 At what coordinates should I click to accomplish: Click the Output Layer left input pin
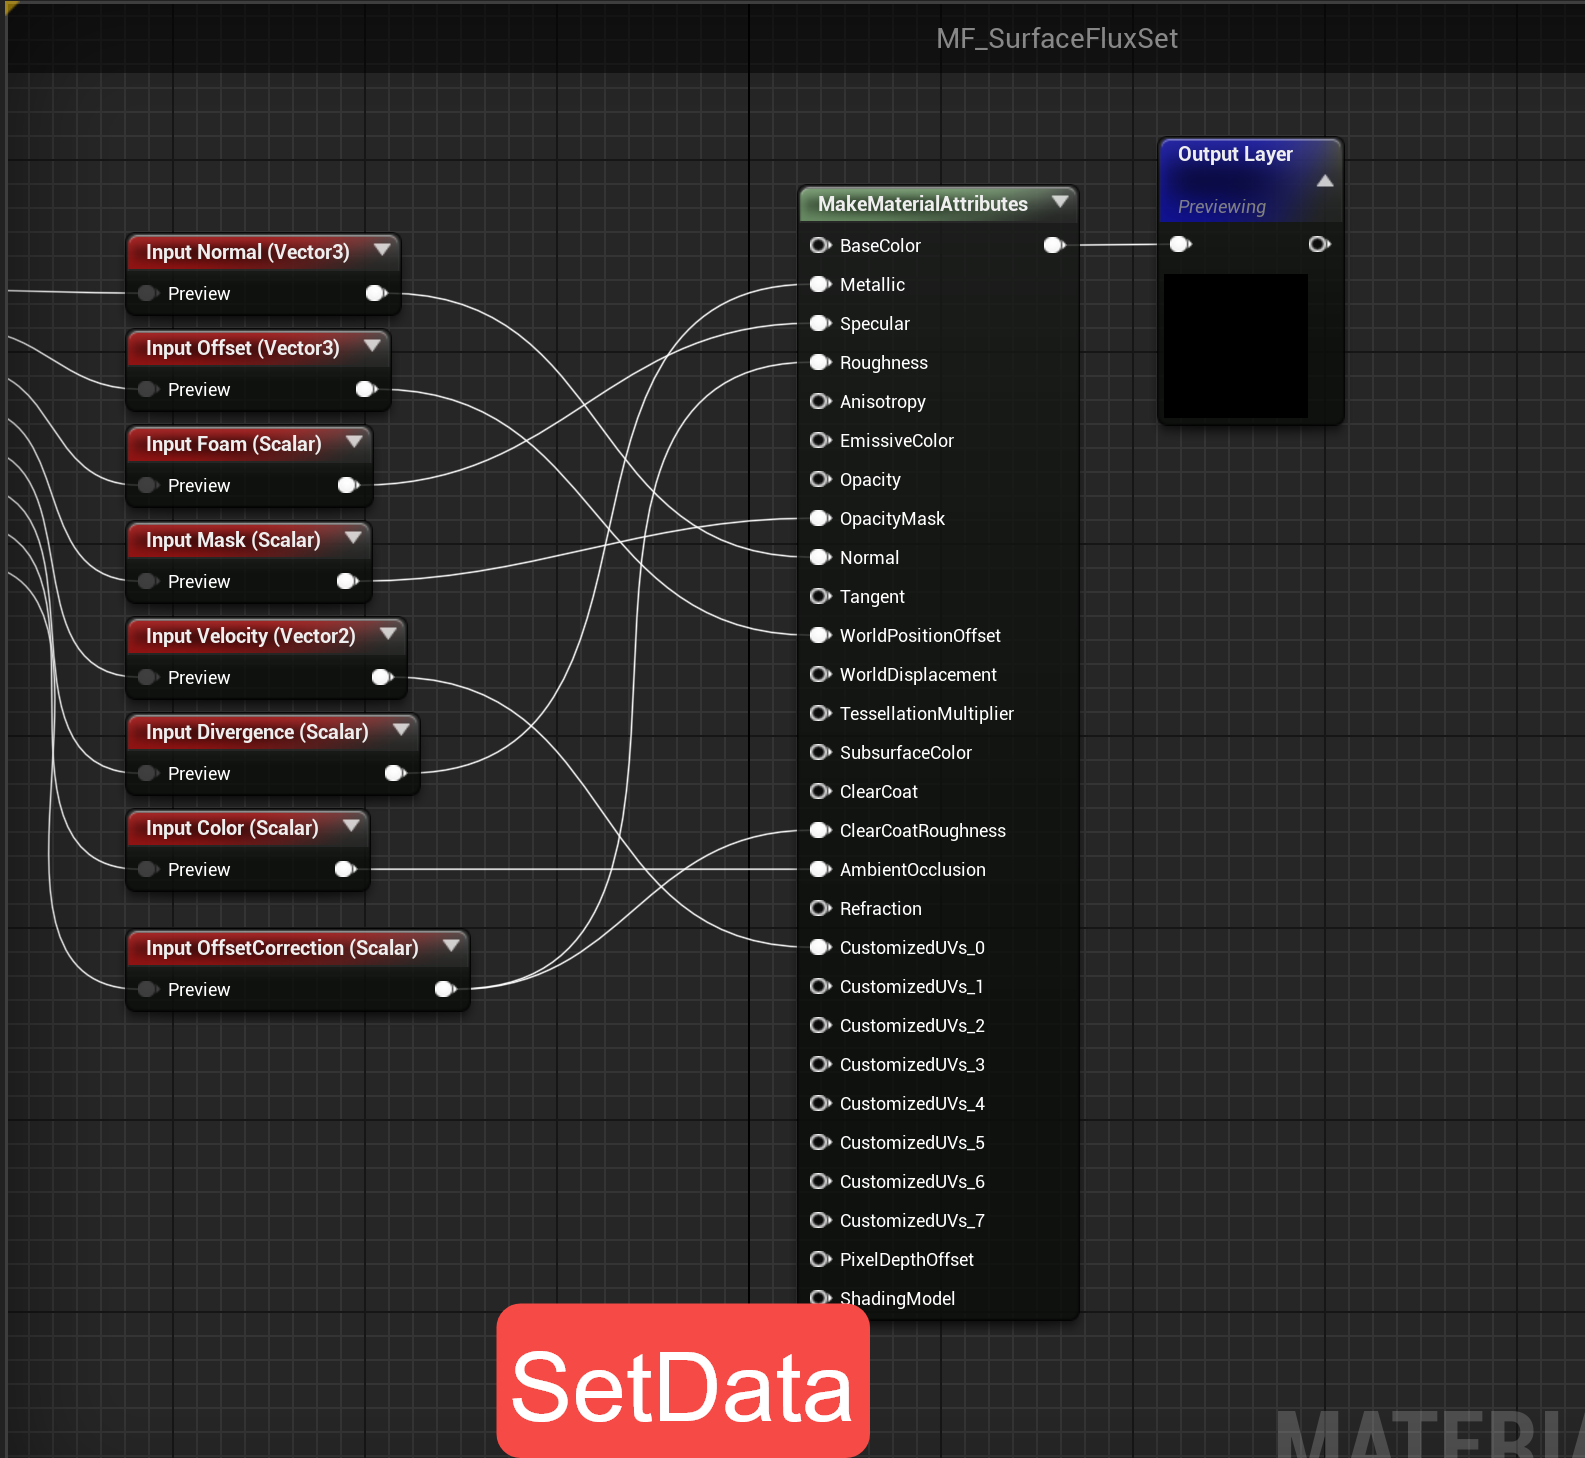1180,244
